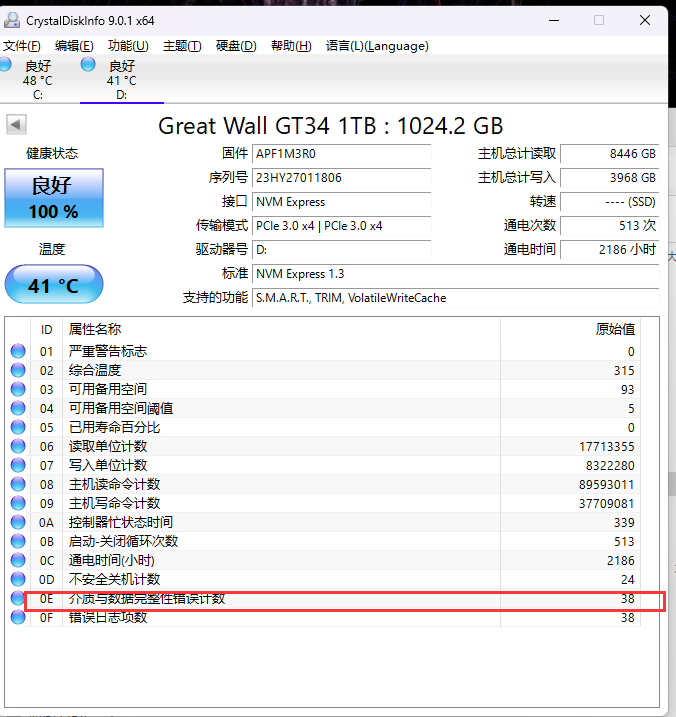The width and height of the screenshot is (676, 717).
Task: Click status orb for attribute 03 可用备用空间
Action: click(18, 389)
